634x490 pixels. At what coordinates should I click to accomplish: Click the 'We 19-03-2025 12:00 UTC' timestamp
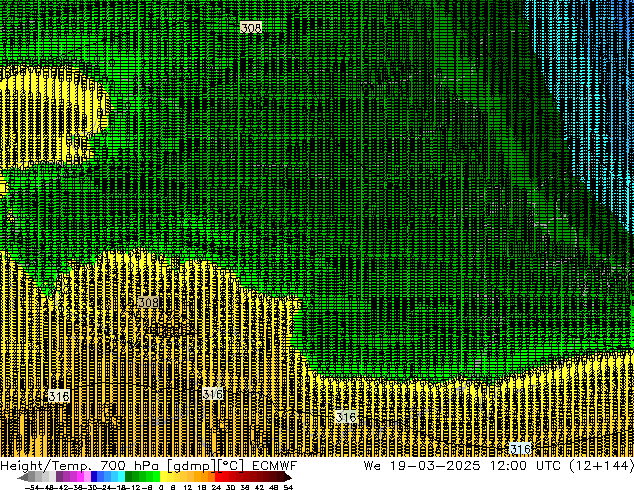(x=462, y=465)
